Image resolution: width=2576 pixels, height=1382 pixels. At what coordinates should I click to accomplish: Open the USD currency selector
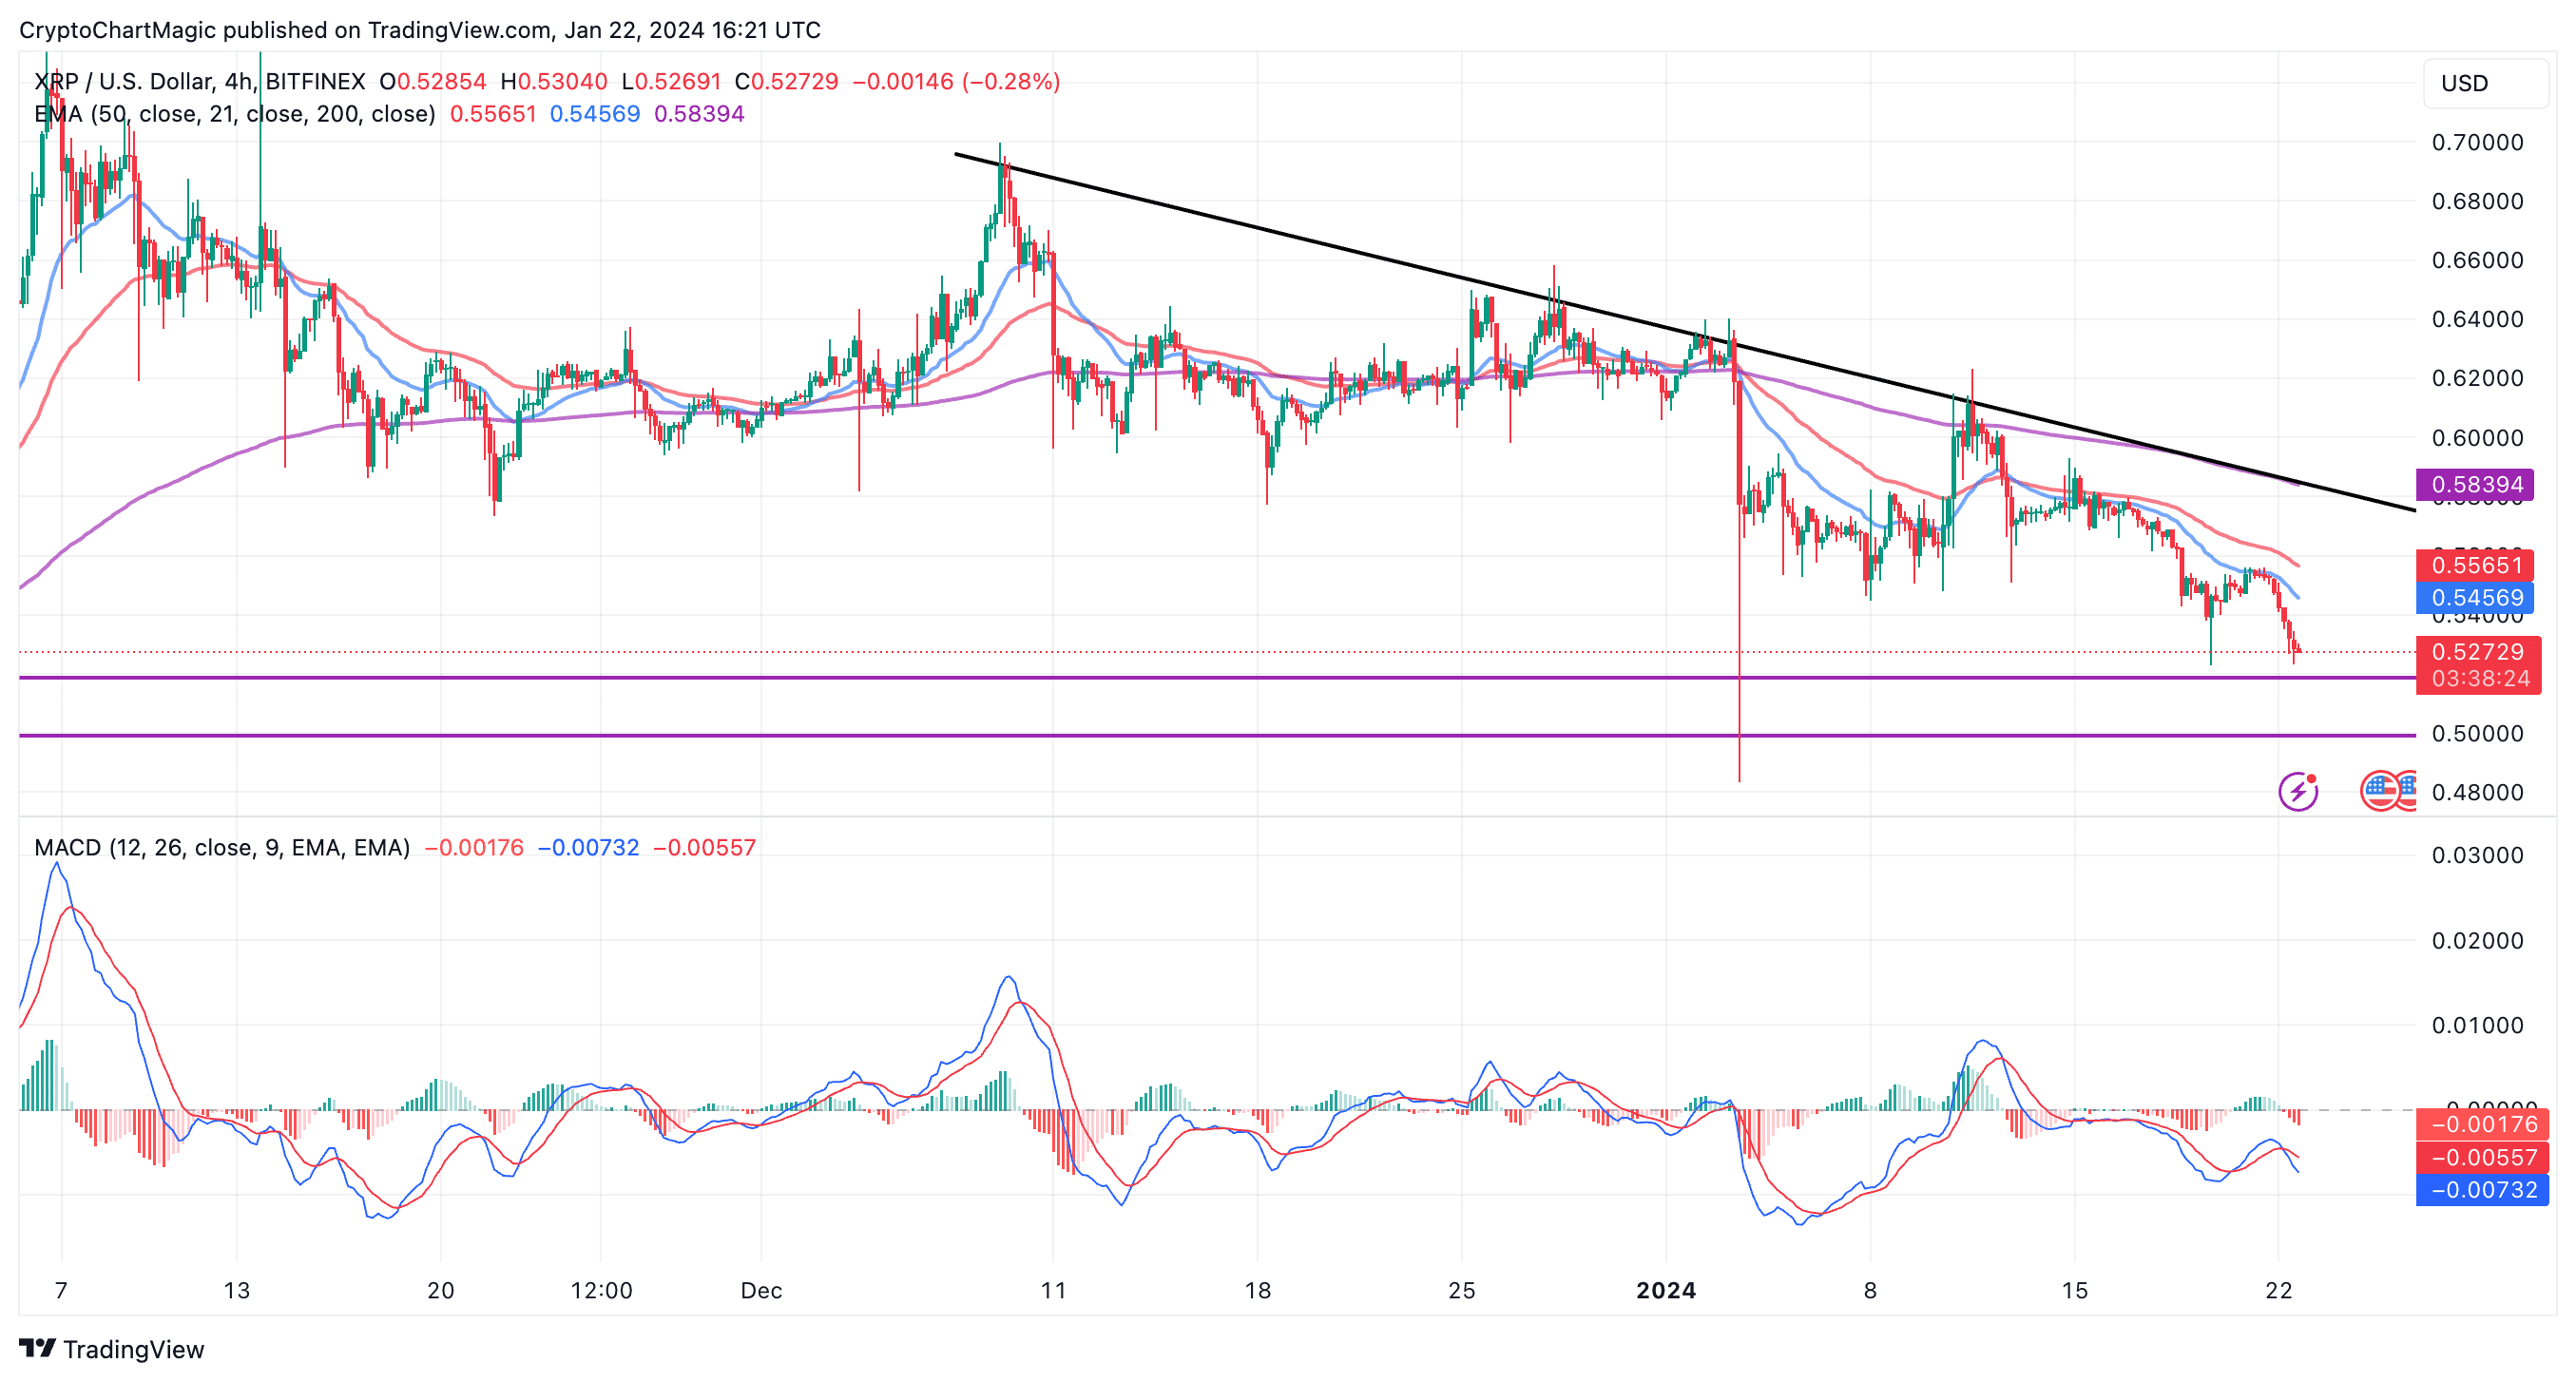pos(2485,83)
